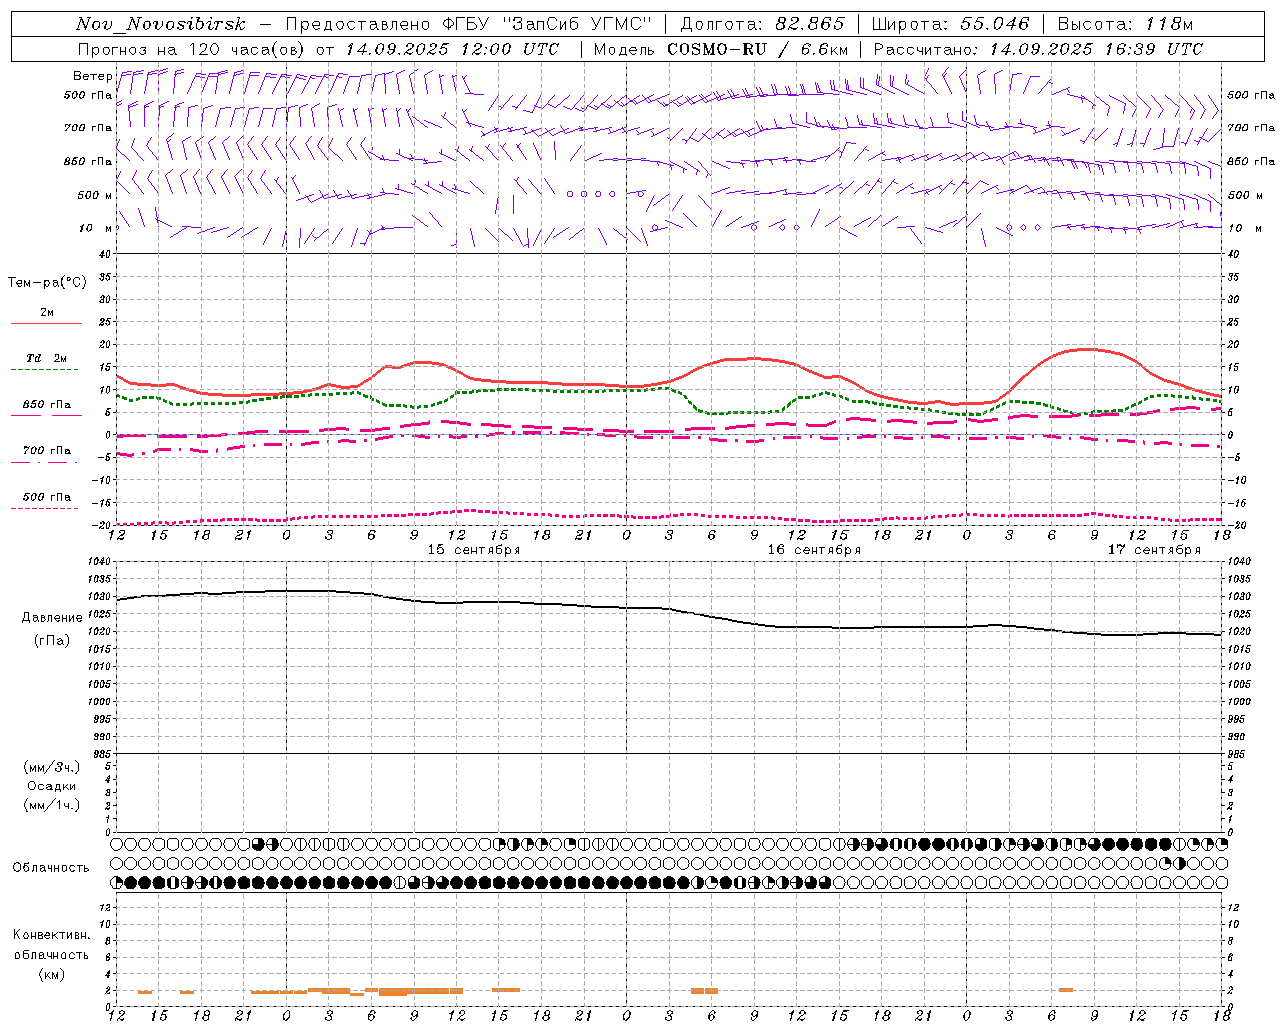Click the red solid legend line under '2м'
This screenshot has width=1280, height=1024.
(46, 324)
